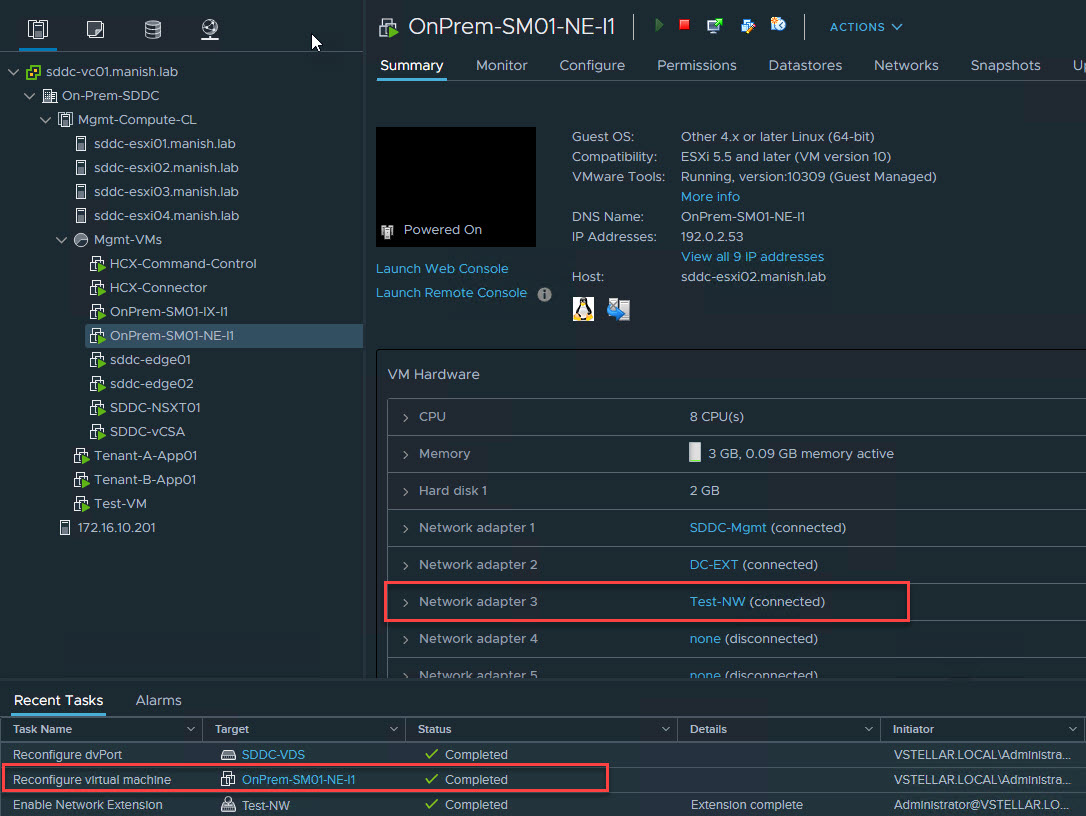The width and height of the screenshot is (1086, 816).
Task: Switch to VMs and Templates view icon
Action: pos(95,29)
